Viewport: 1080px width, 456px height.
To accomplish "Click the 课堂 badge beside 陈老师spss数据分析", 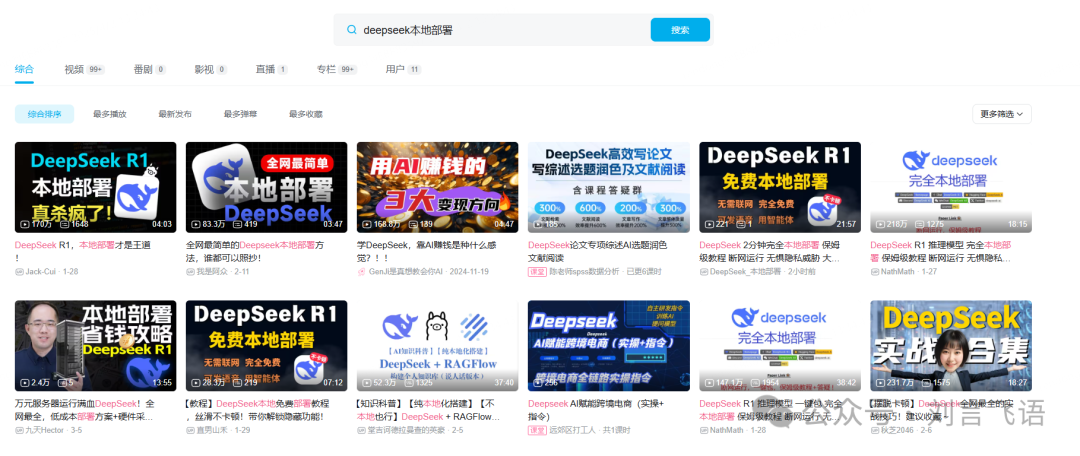I will (537, 271).
